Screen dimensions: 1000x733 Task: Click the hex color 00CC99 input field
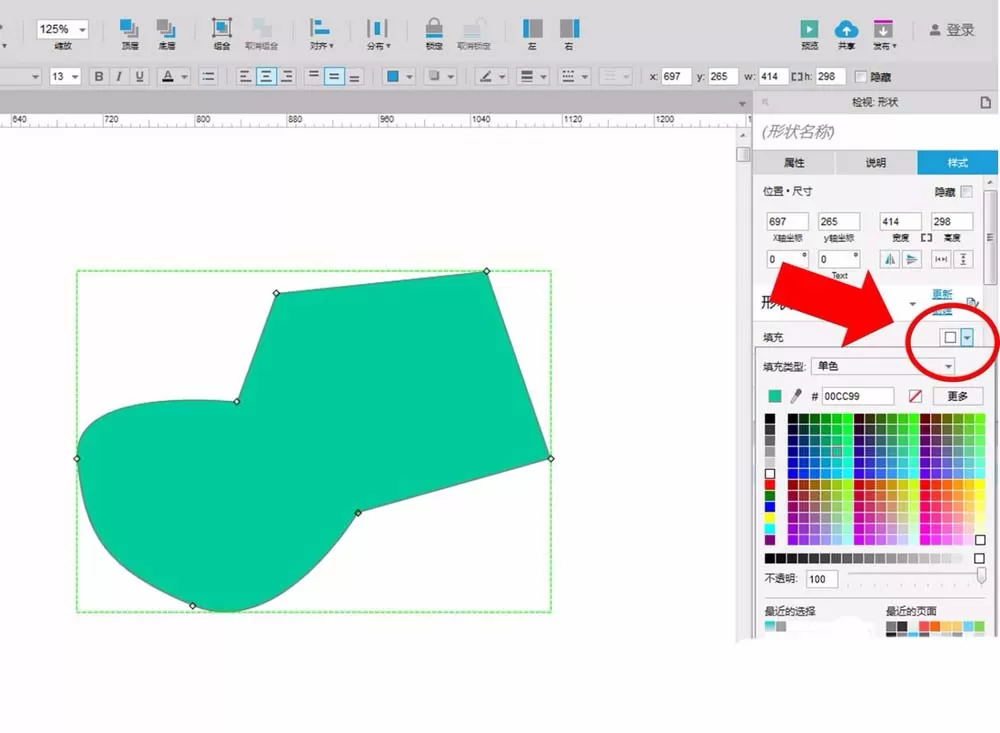click(x=857, y=396)
